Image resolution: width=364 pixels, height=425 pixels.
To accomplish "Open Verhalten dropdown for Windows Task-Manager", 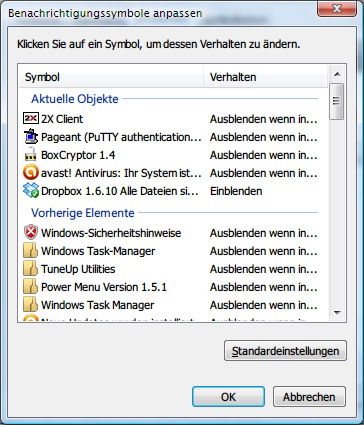I will pos(263,251).
